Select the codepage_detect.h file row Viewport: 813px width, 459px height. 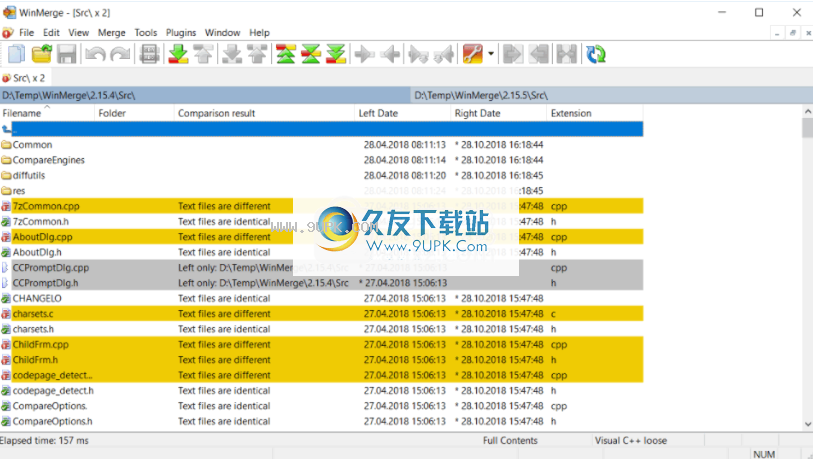(x=321, y=391)
